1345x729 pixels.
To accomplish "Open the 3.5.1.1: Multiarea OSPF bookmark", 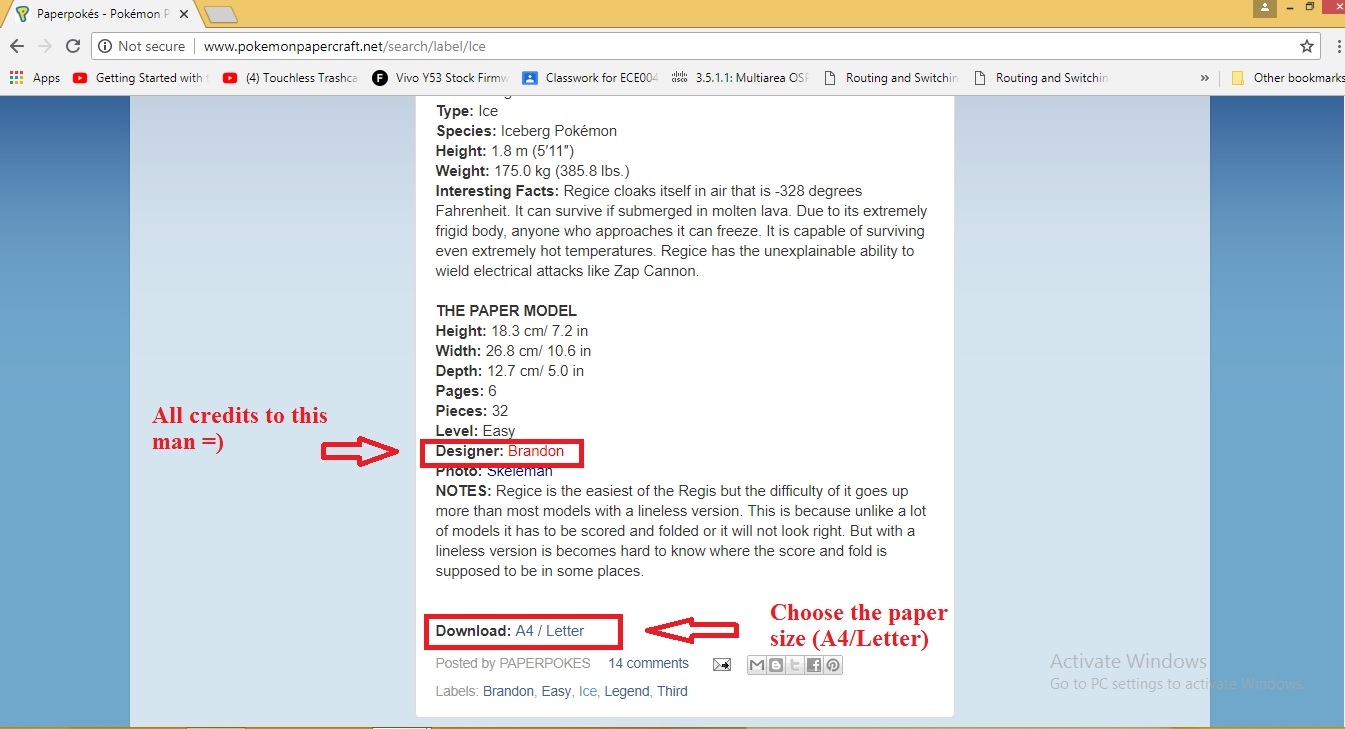I will (x=740, y=78).
